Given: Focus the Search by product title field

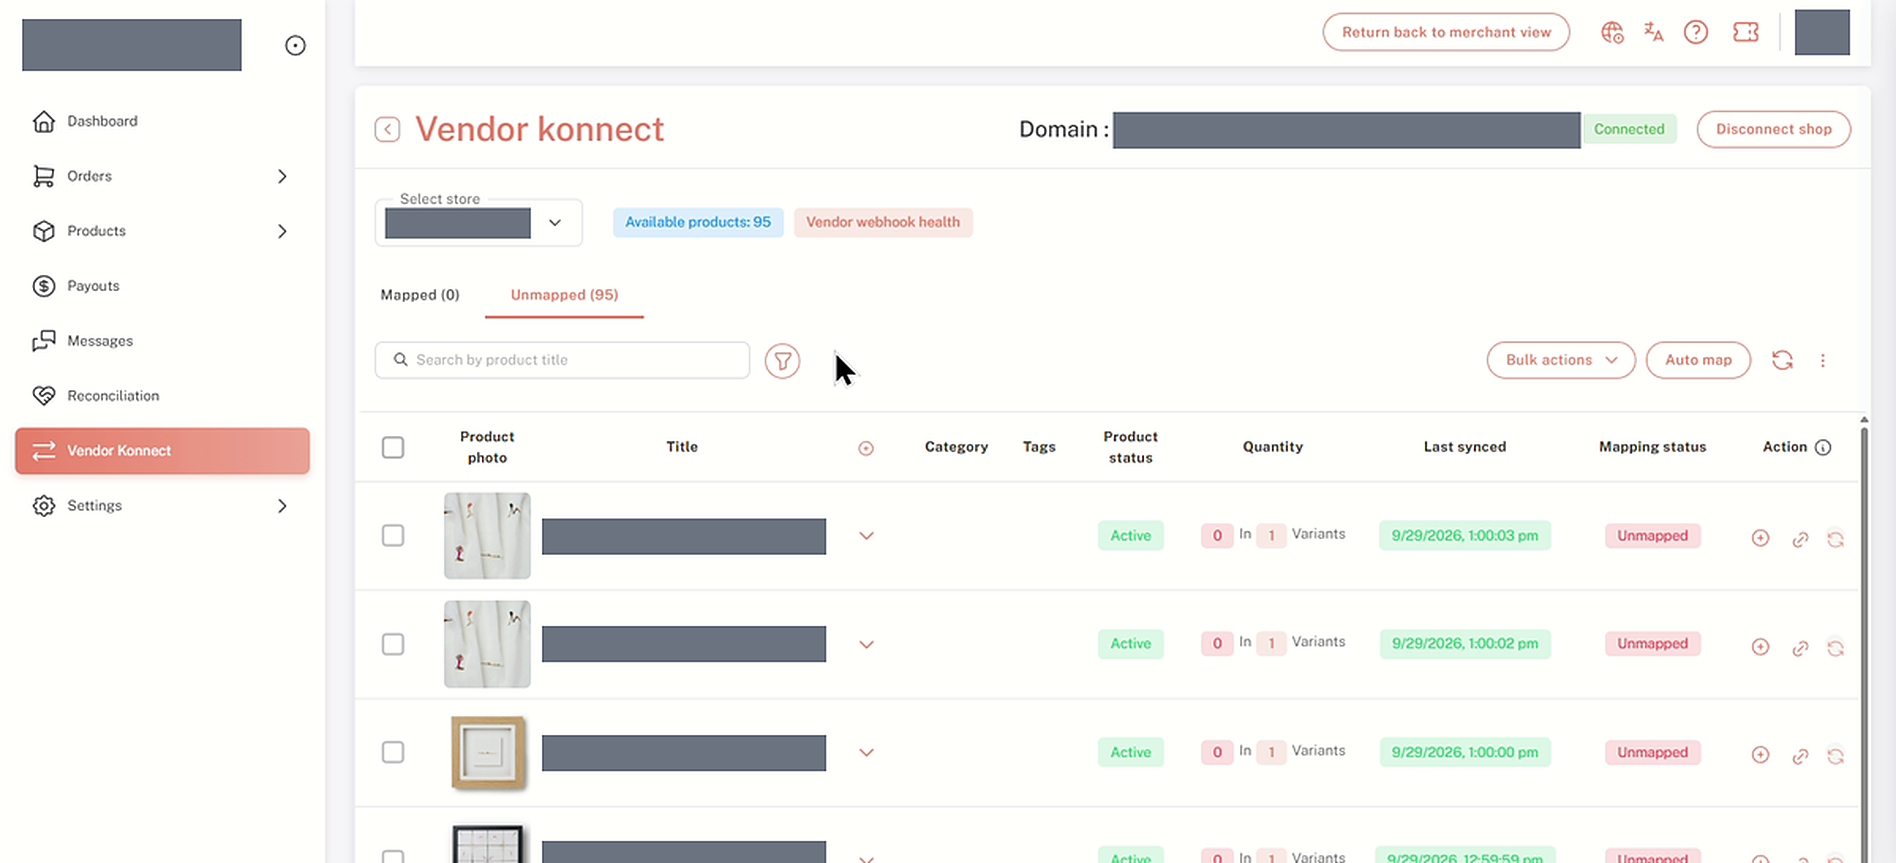Looking at the screenshot, I should coord(562,360).
